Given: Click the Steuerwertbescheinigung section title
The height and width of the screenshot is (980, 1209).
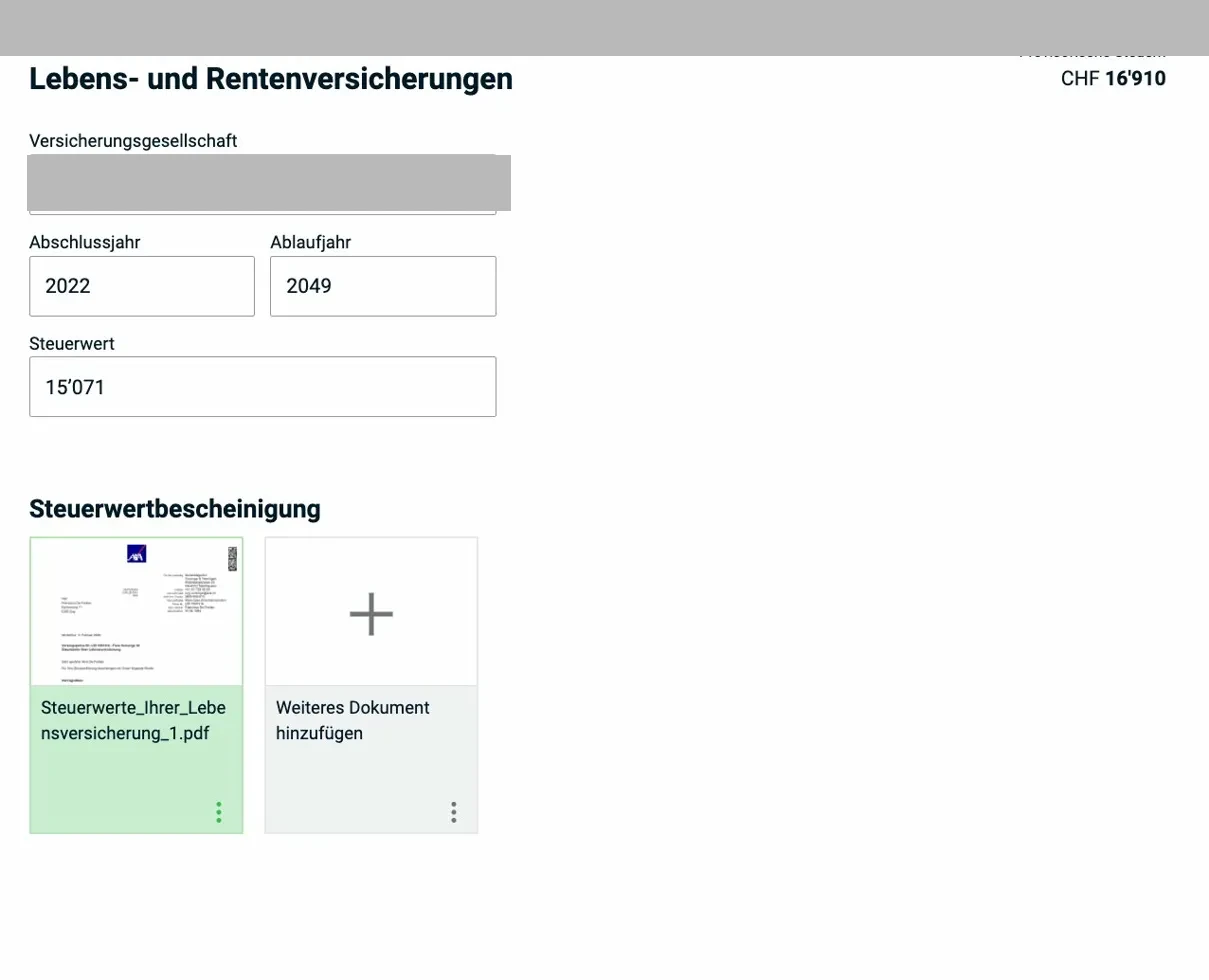Looking at the screenshot, I should 175,509.
